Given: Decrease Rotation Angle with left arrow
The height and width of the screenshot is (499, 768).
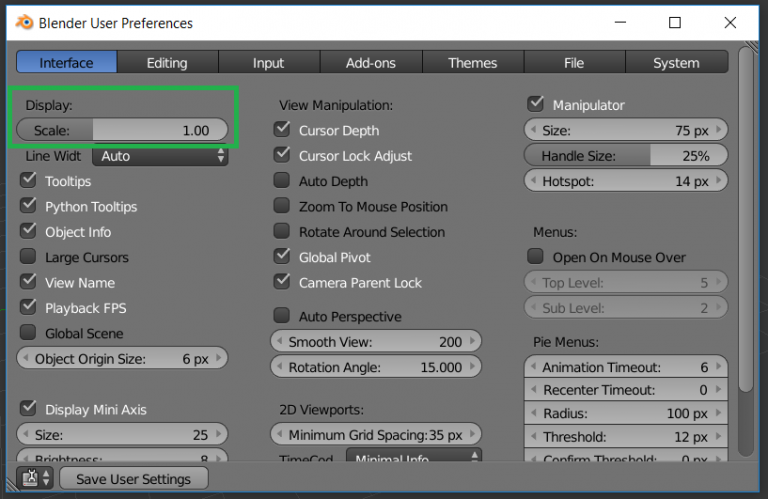Looking at the screenshot, I should coord(279,366).
